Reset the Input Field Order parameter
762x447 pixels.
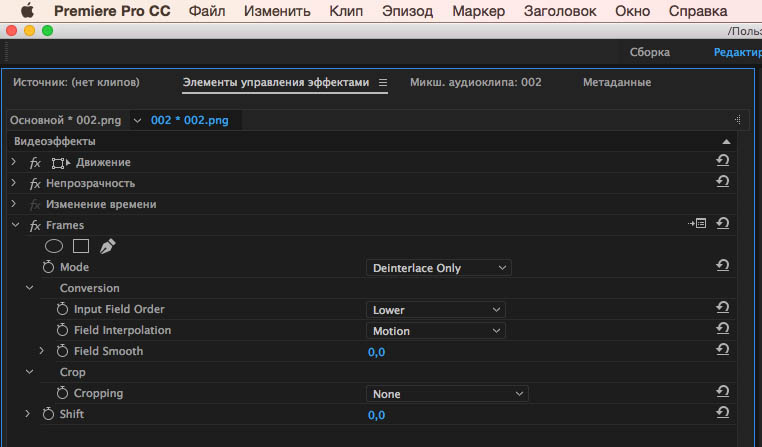point(723,307)
